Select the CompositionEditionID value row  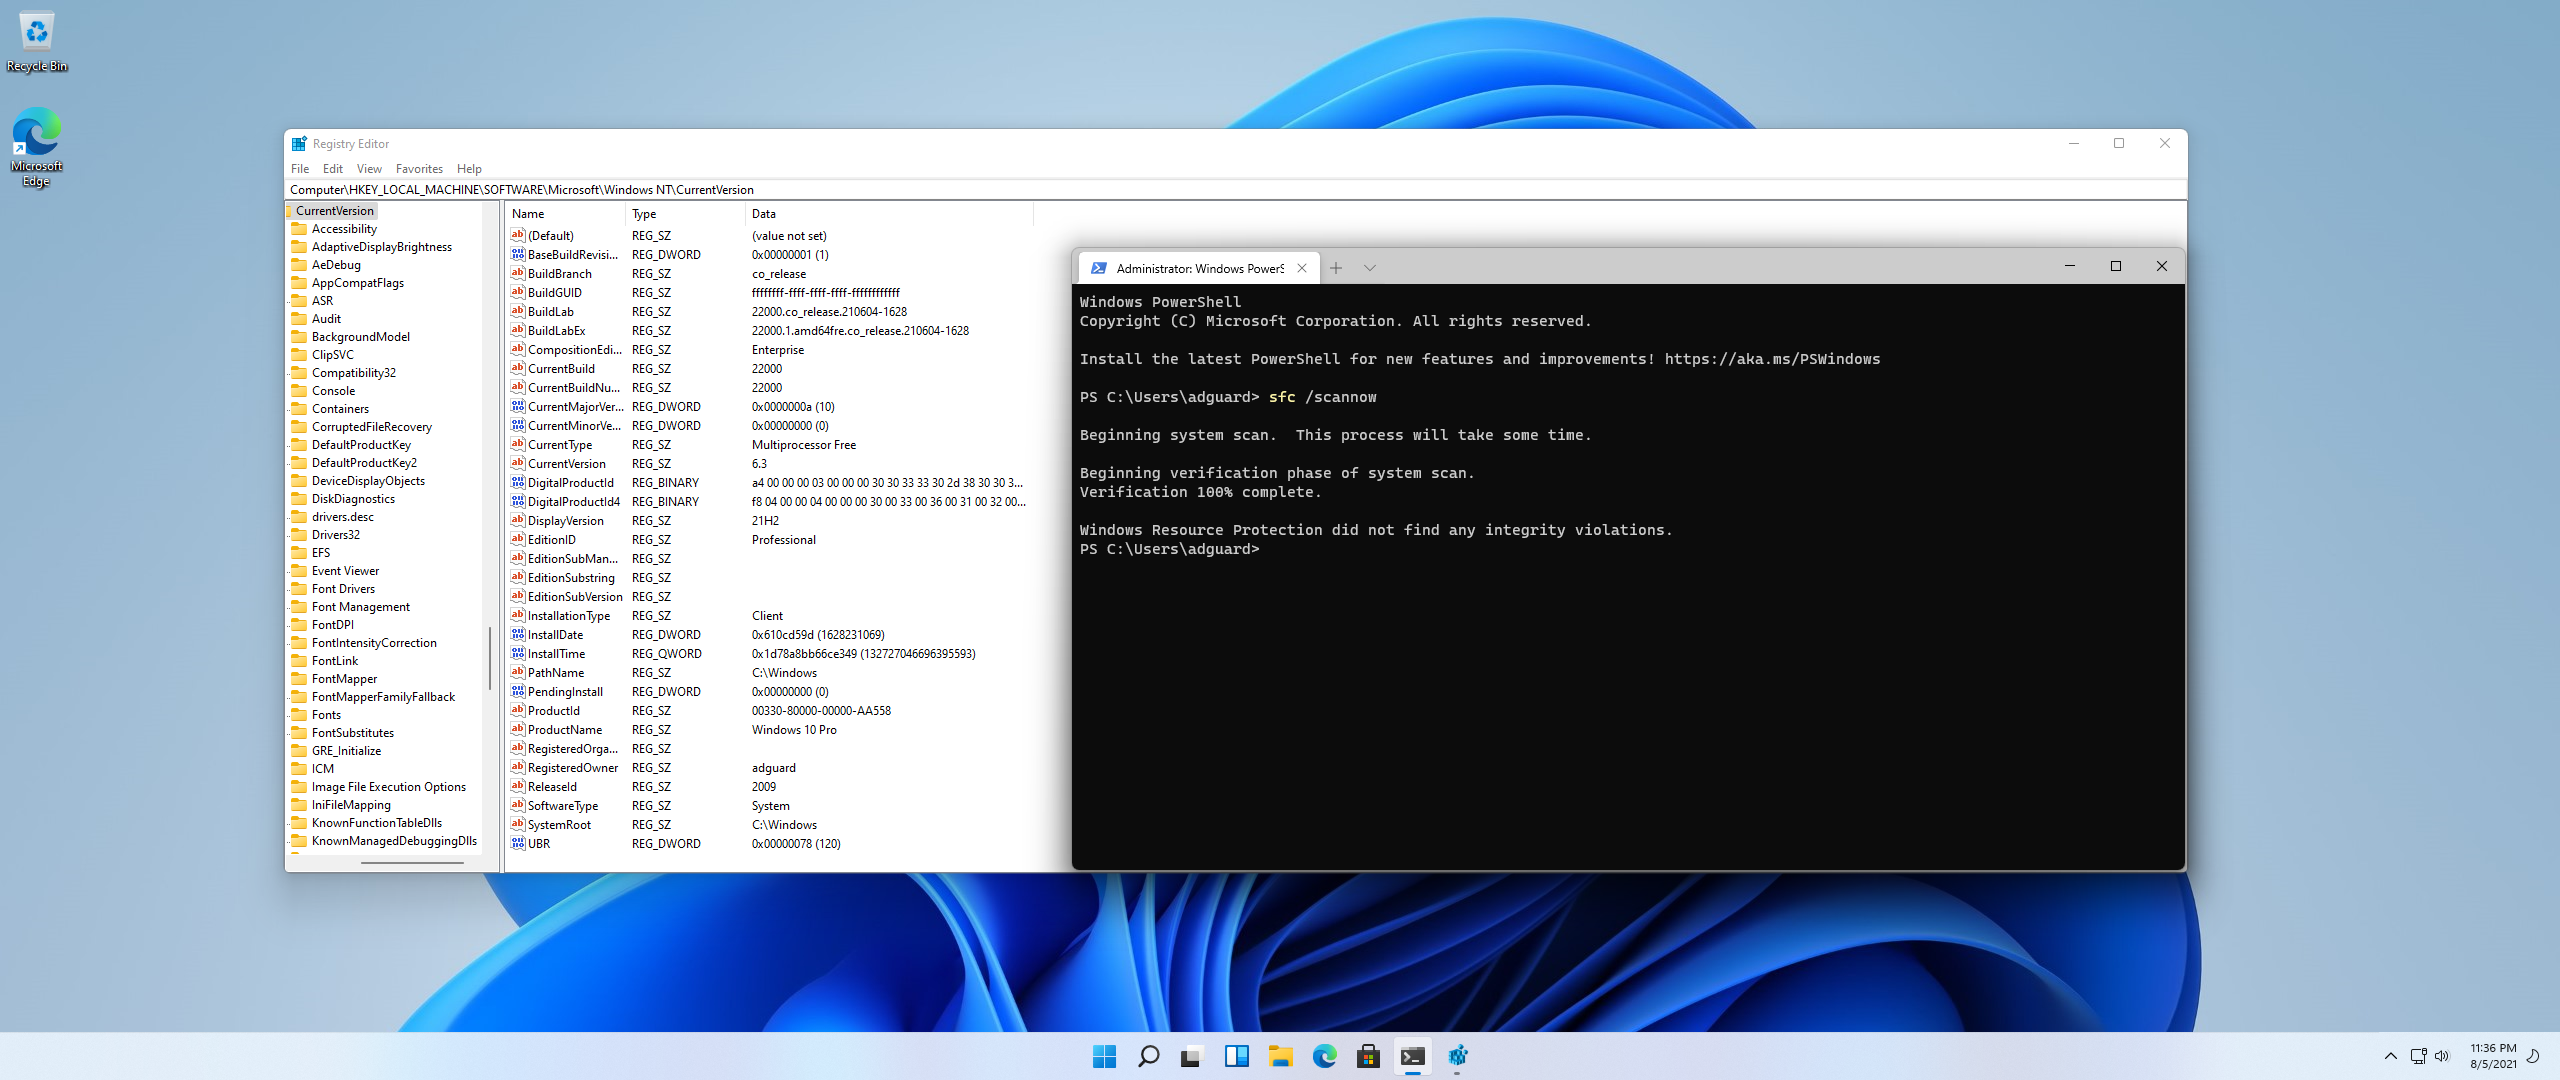click(769, 350)
